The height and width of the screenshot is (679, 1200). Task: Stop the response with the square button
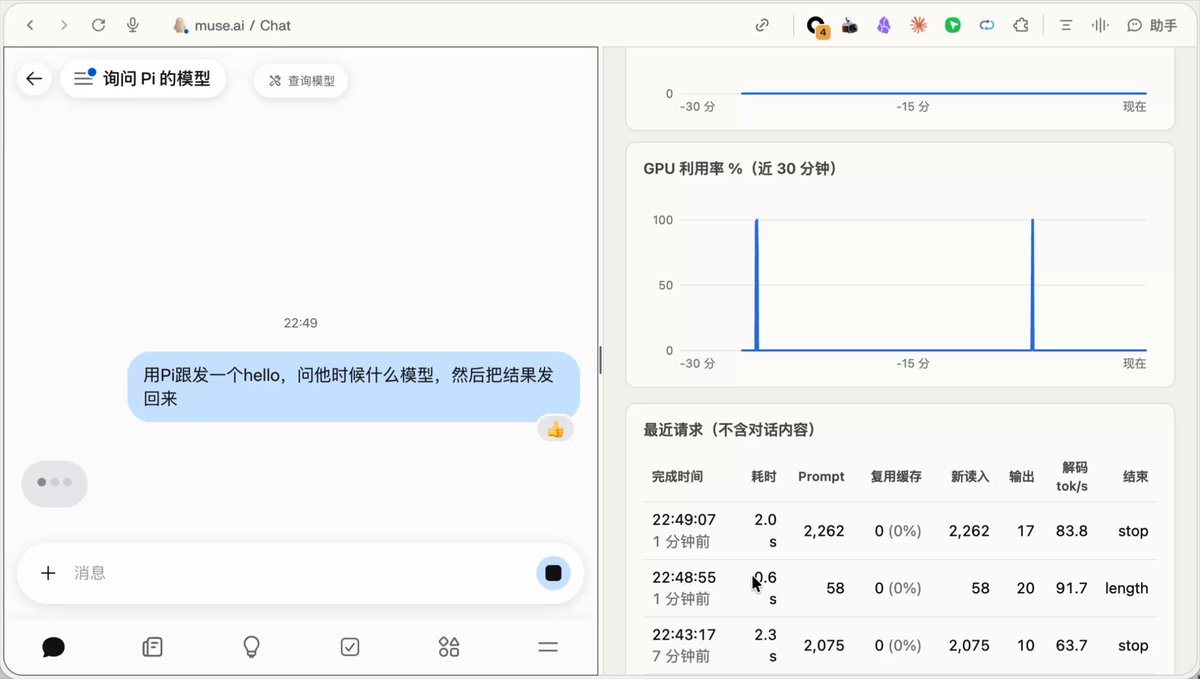[553, 573]
